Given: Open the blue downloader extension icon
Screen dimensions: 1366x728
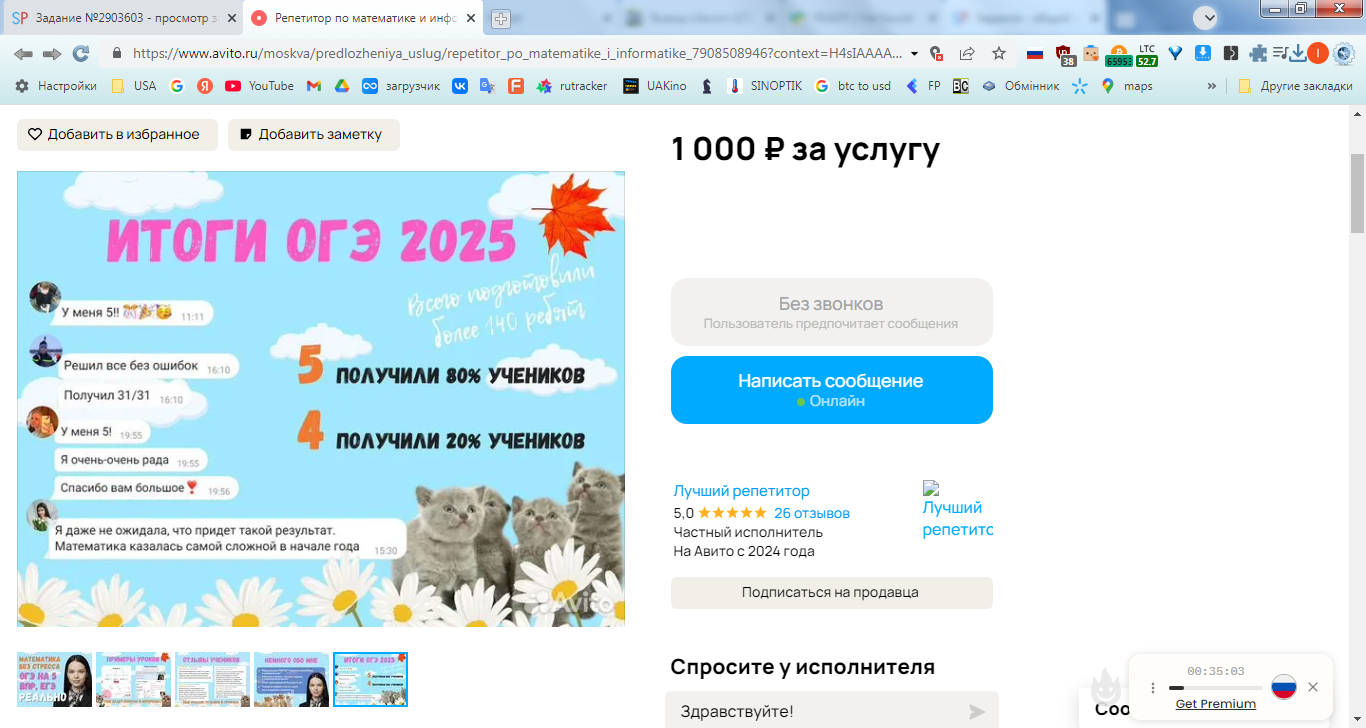Looking at the screenshot, I should coord(1204,54).
